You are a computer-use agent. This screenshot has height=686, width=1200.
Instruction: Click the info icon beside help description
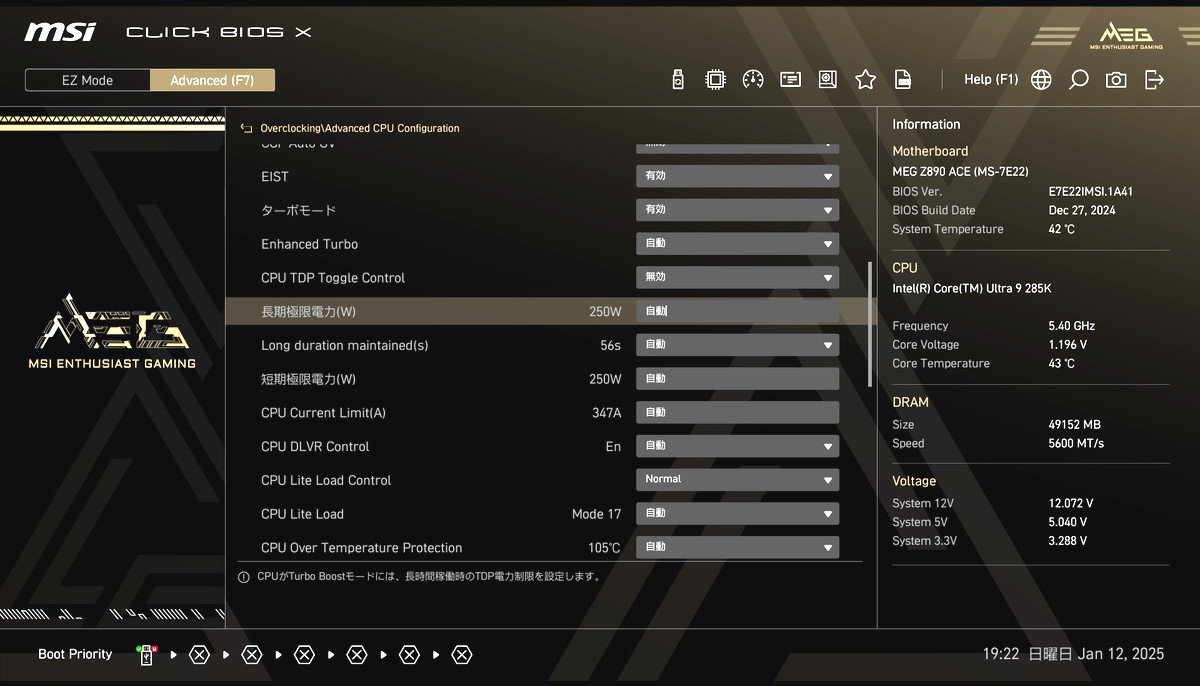click(x=244, y=577)
